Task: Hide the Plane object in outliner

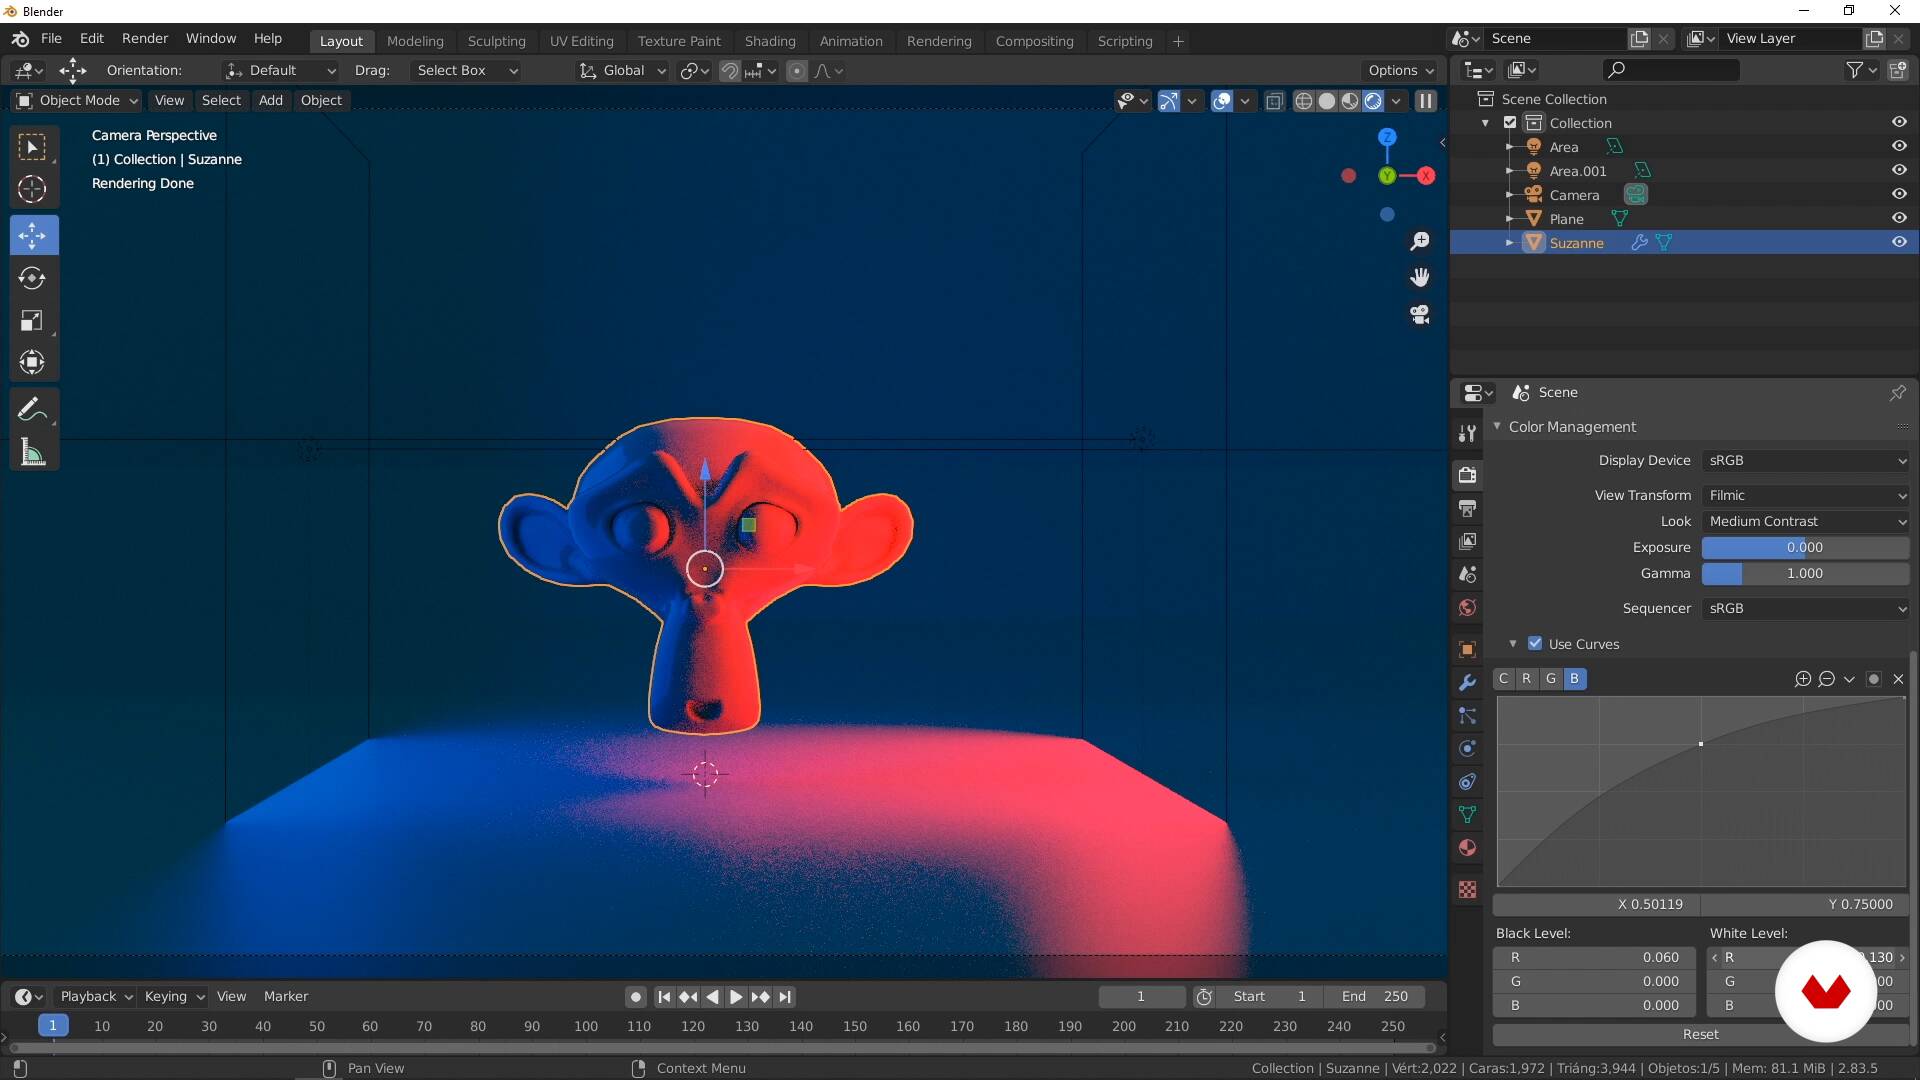Action: pos(1898,218)
